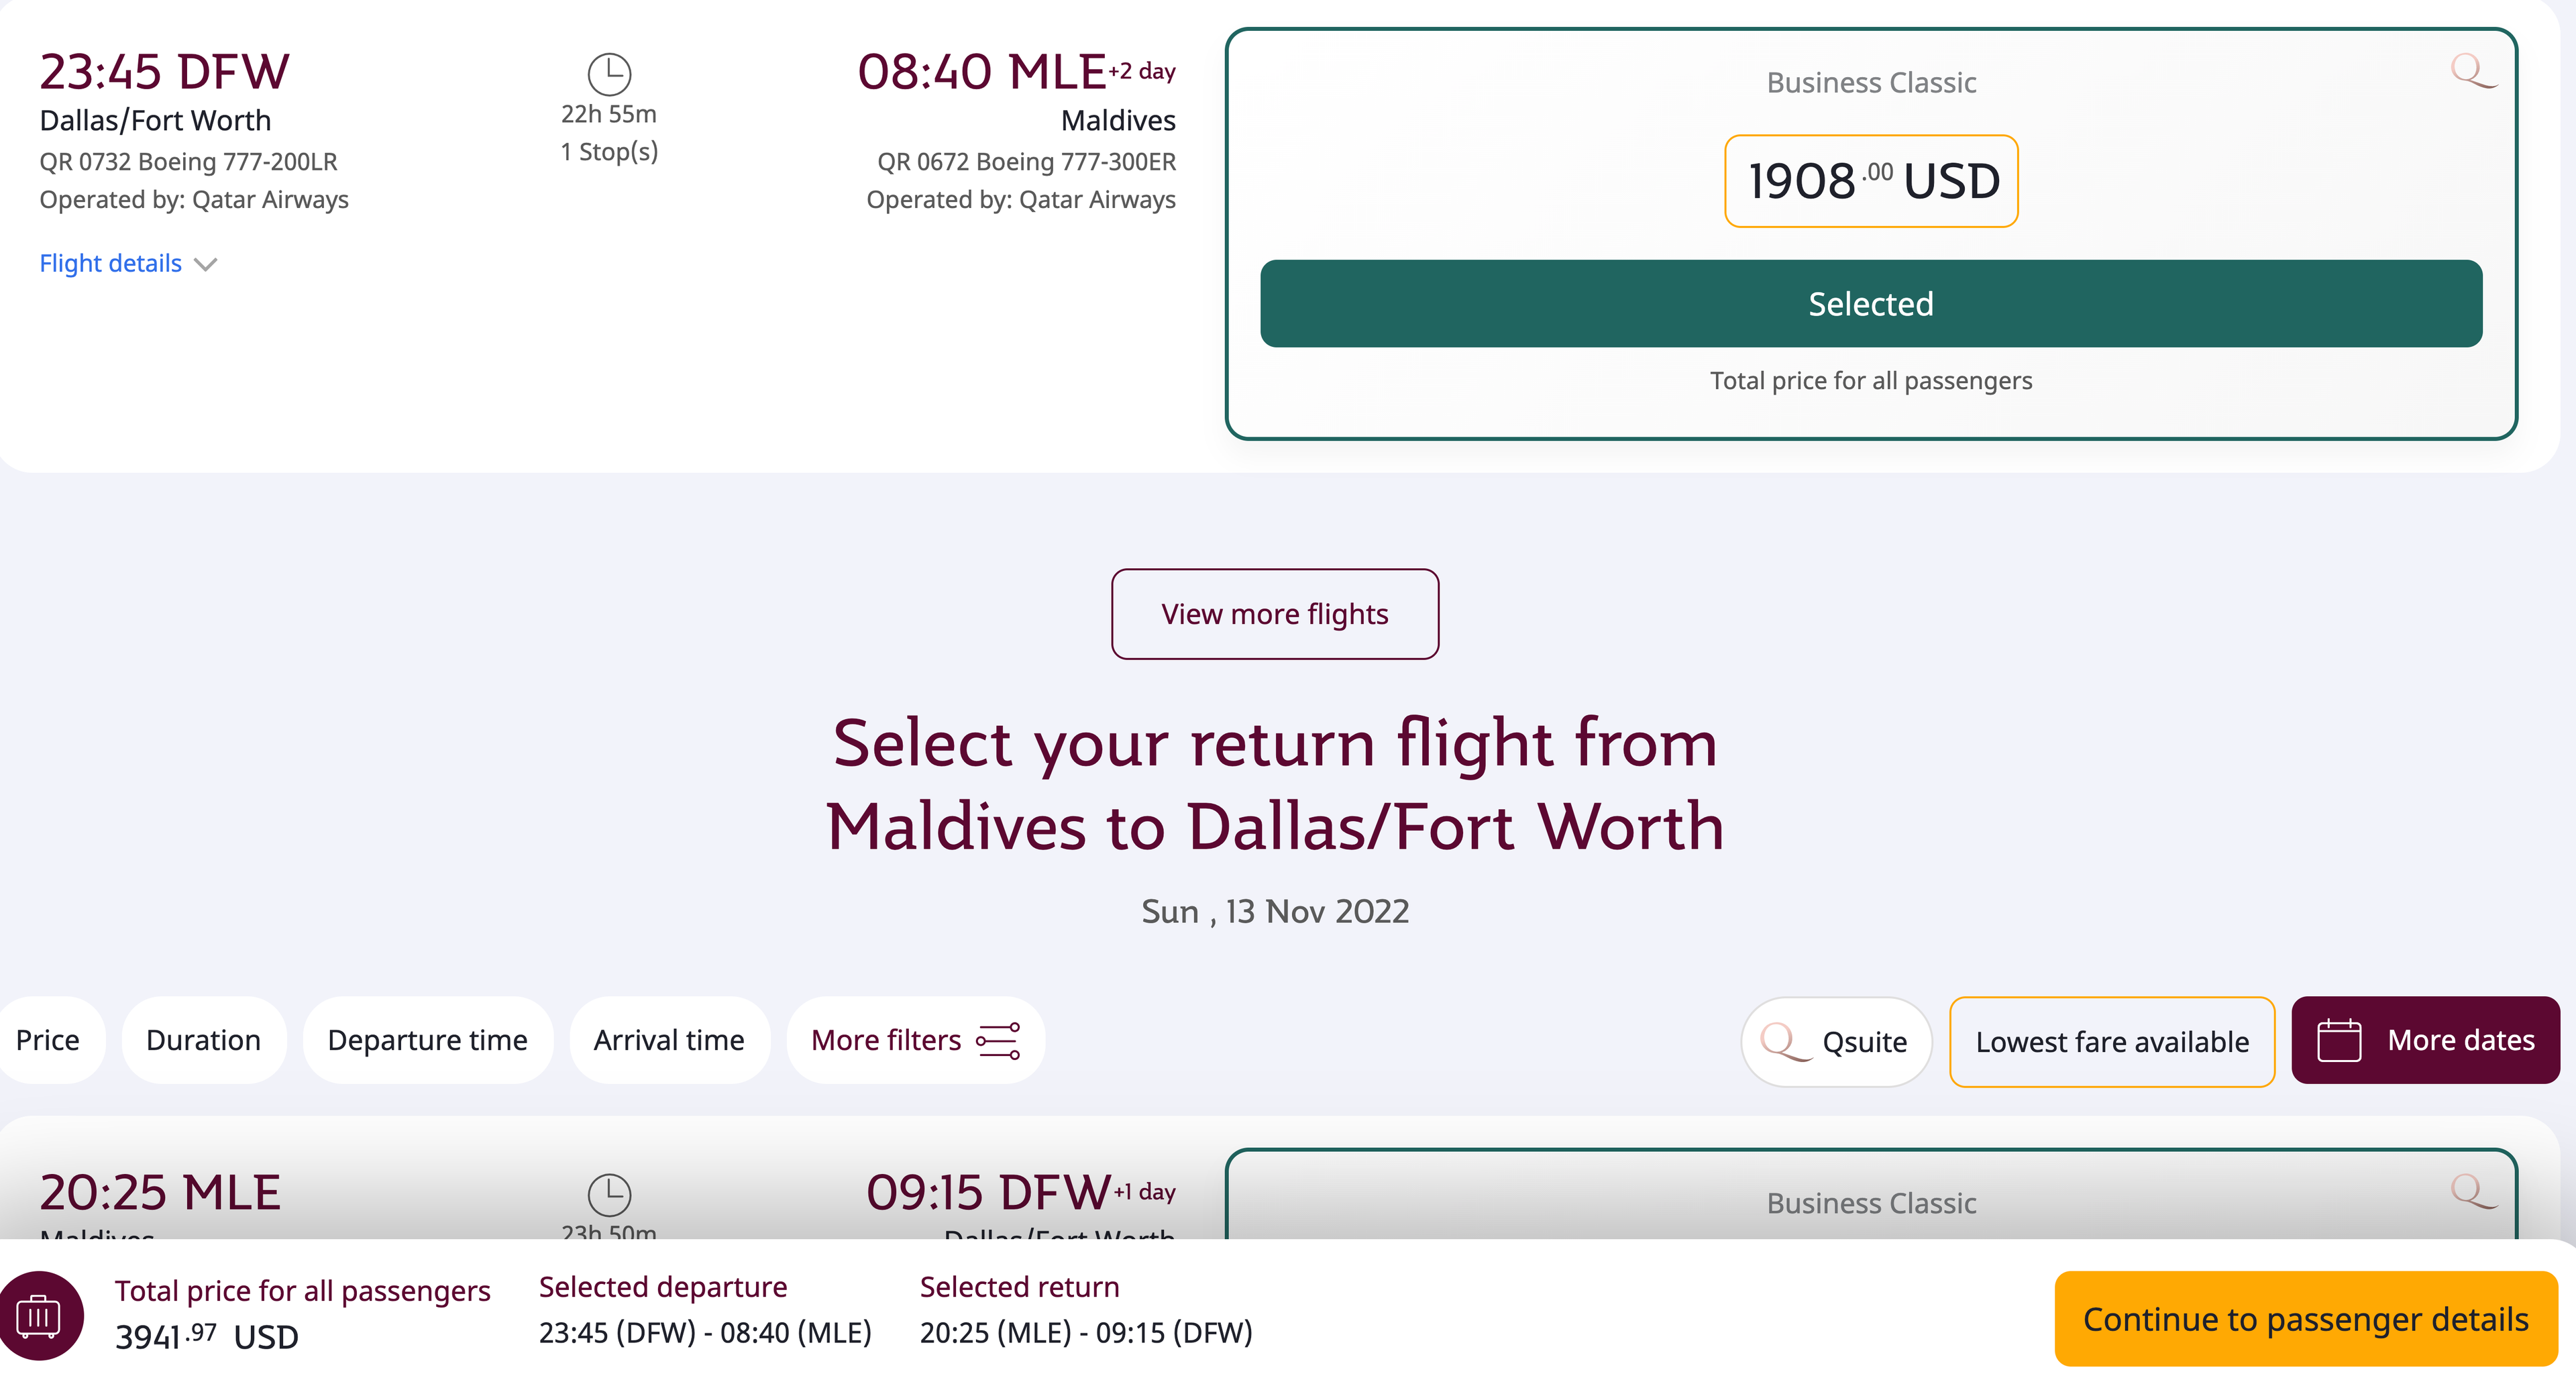The width and height of the screenshot is (2576, 1388).
Task: Click the calendar icon on More dates
Action: pyautogui.click(x=2339, y=1041)
